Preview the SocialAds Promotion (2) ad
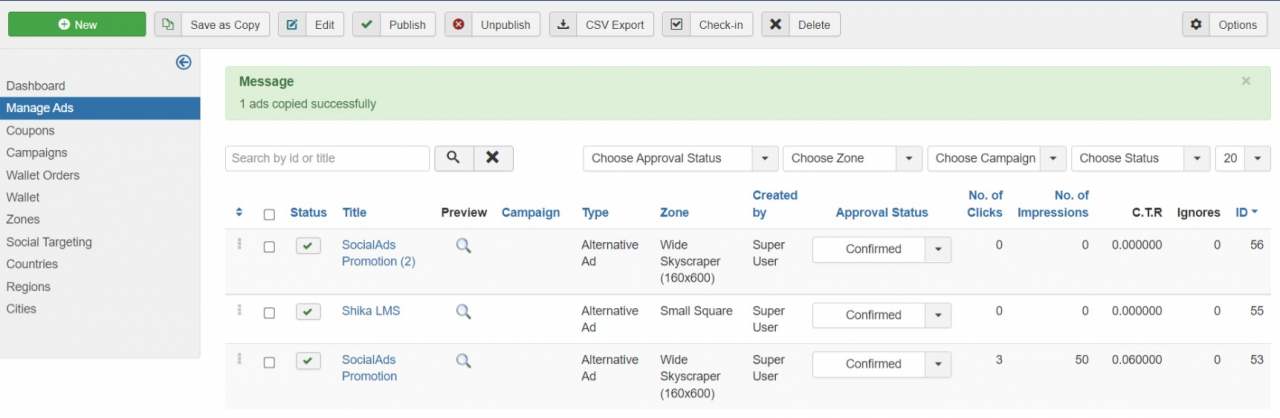 tap(463, 245)
